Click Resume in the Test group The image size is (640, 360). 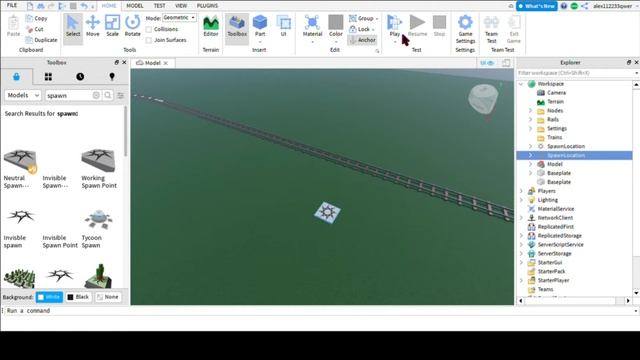417,27
